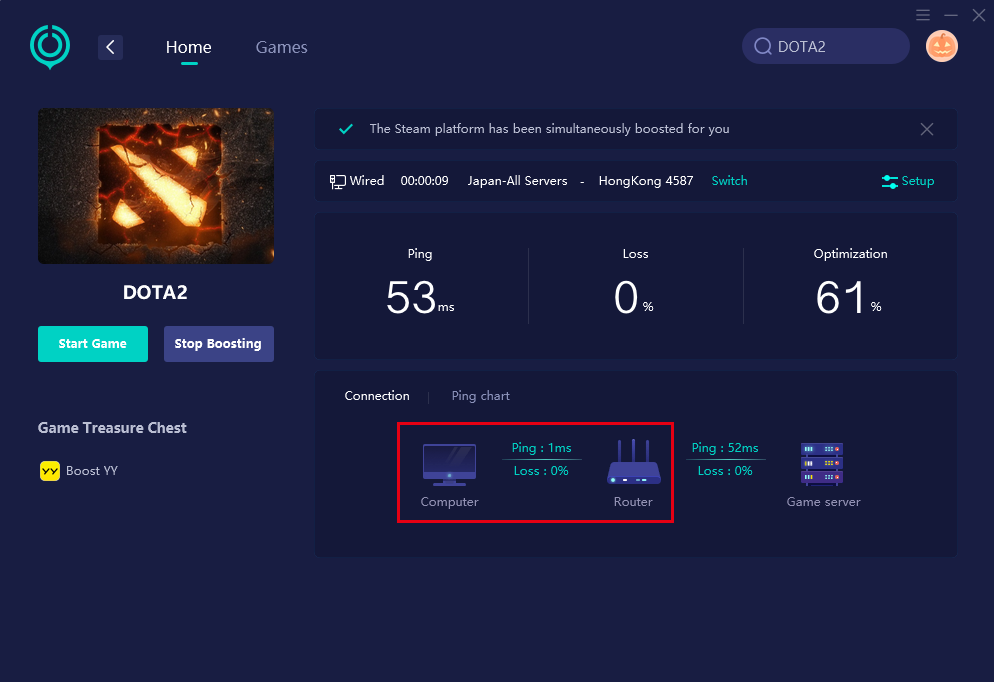Click the wired connection icon
This screenshot has height=682, width=994.
point(337,182)
